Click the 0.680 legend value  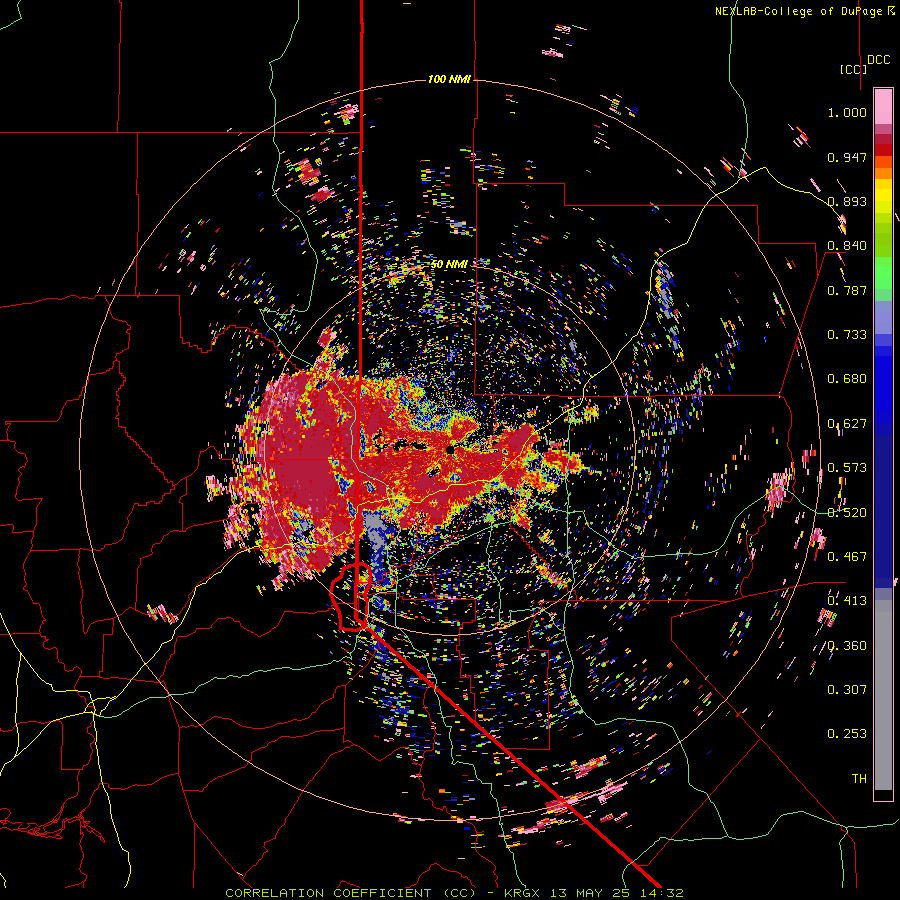pos(847,379)
